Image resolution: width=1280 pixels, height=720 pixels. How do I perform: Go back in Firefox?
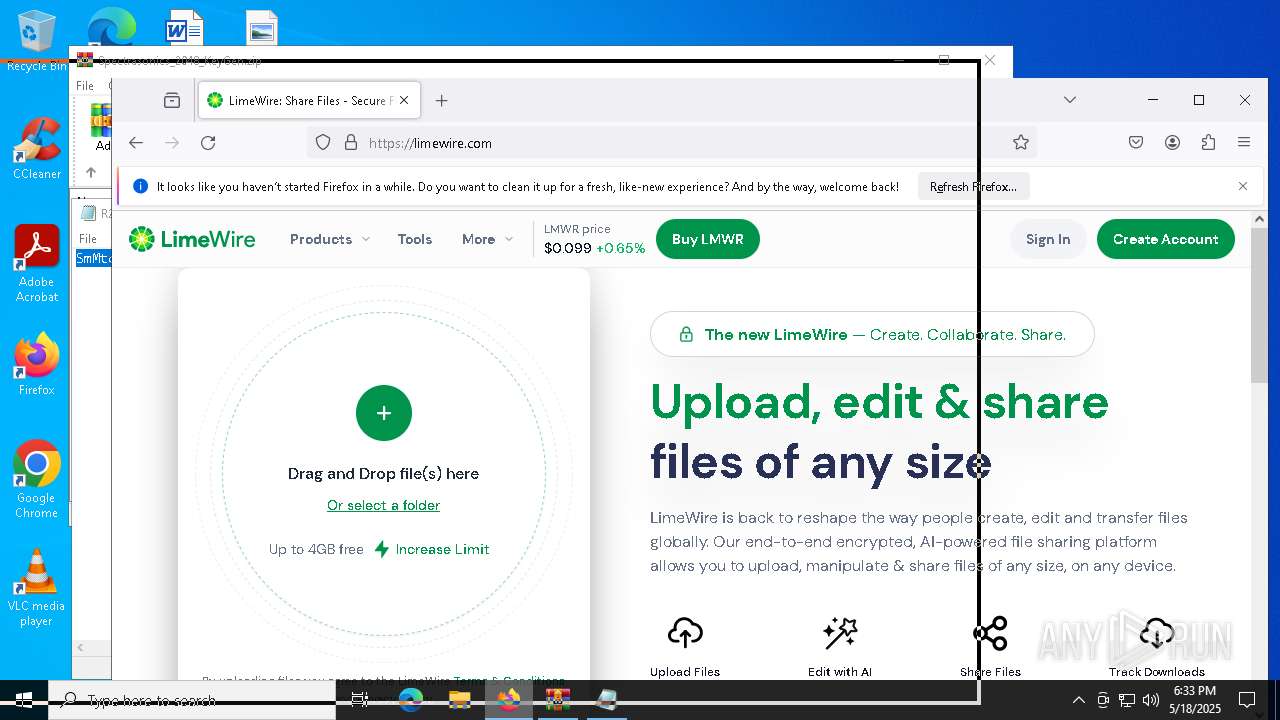pos(136,143)
